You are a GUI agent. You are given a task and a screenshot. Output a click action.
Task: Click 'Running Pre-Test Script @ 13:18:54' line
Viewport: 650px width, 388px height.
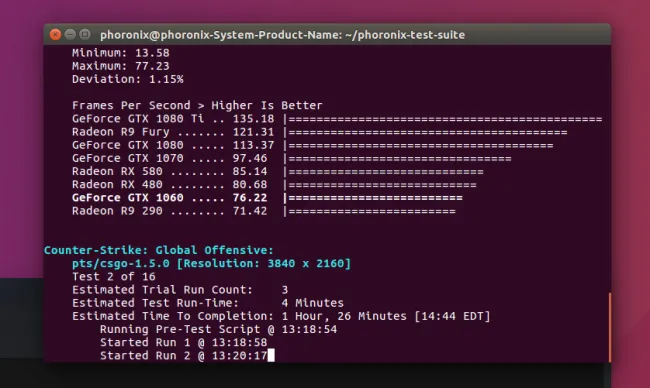pyautogui.click(x=218, y=330)
